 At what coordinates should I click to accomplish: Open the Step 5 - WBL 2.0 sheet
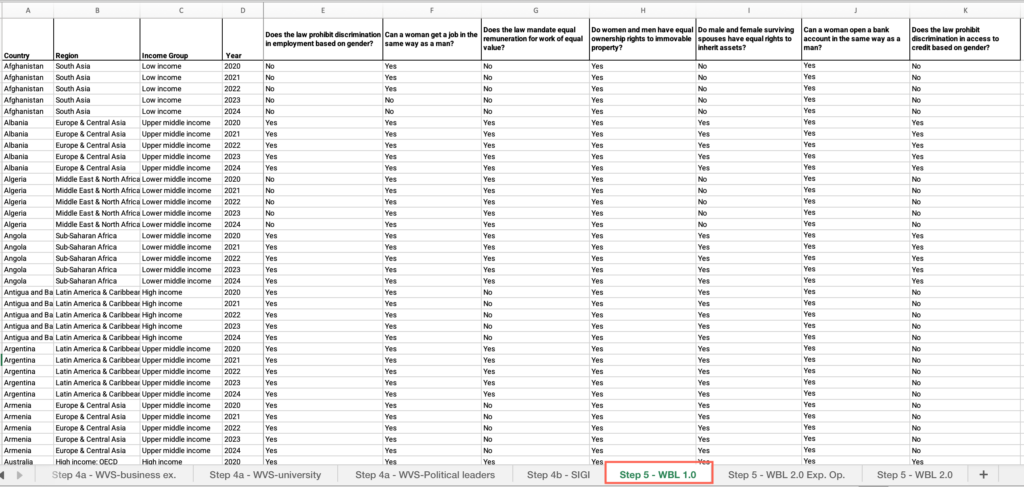[914, 475]
